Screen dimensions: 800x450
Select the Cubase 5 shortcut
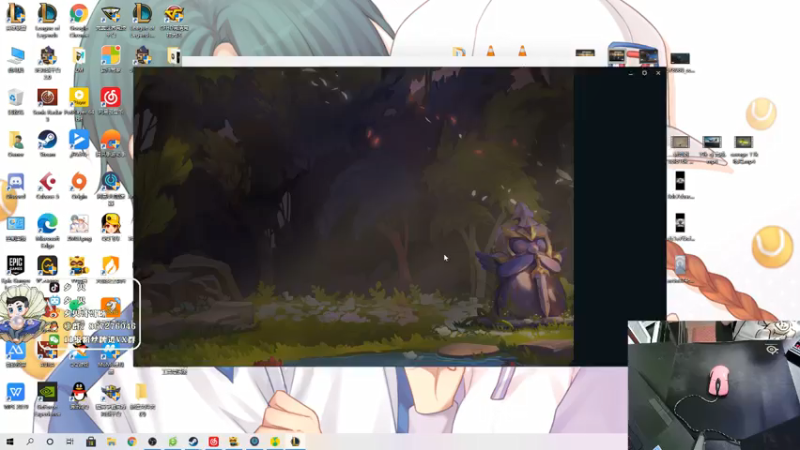[x=47, y=182]
